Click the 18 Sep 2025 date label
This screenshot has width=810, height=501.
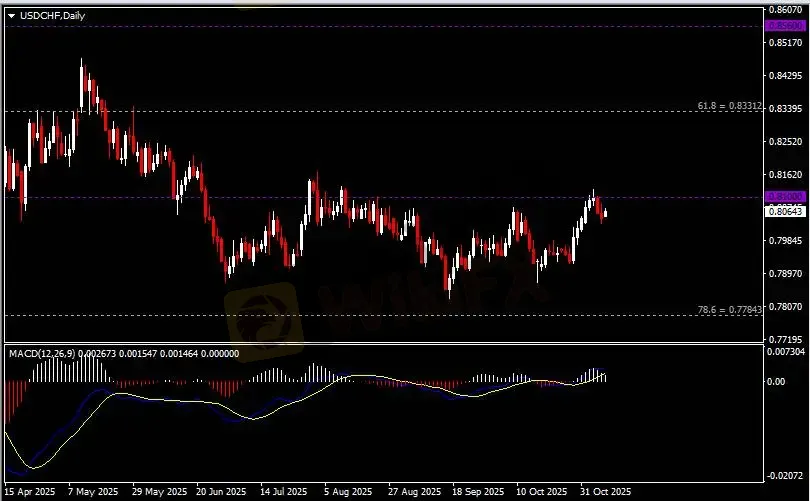(x=478, y=492)
